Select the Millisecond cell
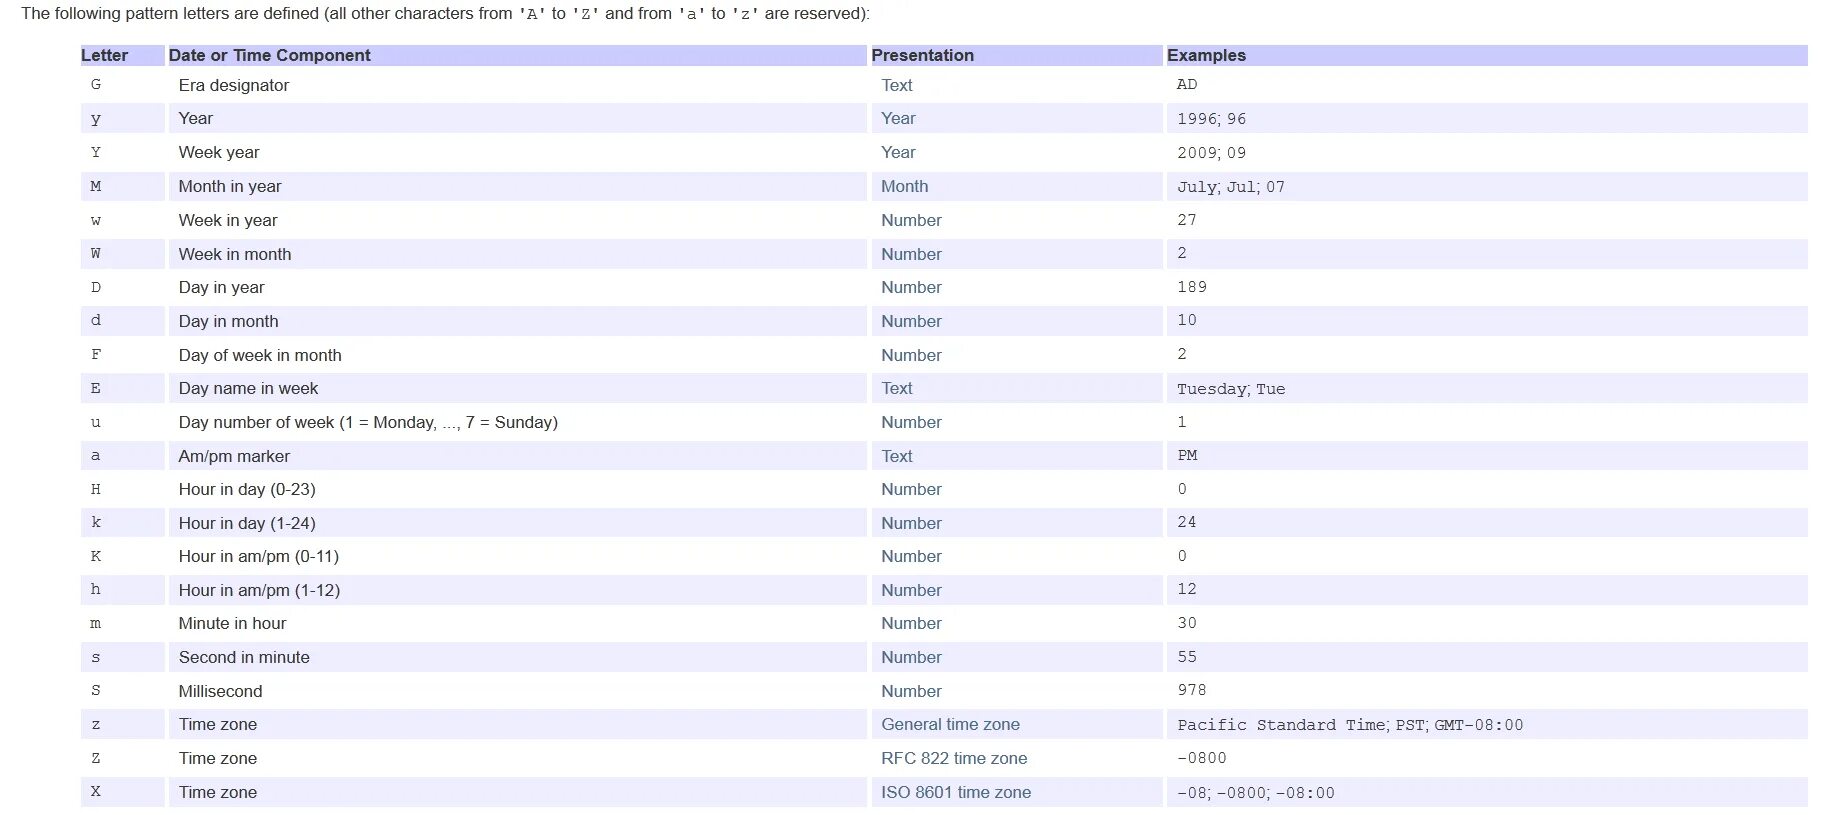1833x815 pixels. click(517, 691)
